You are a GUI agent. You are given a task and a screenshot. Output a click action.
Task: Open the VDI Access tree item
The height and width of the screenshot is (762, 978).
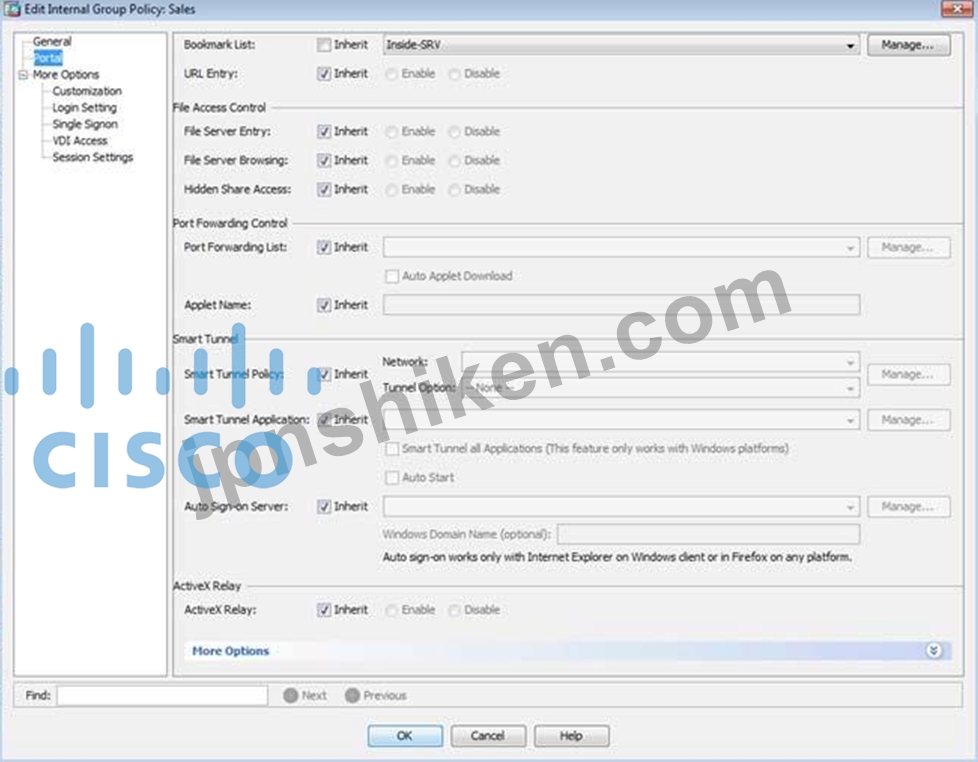[x=80, y=141]
